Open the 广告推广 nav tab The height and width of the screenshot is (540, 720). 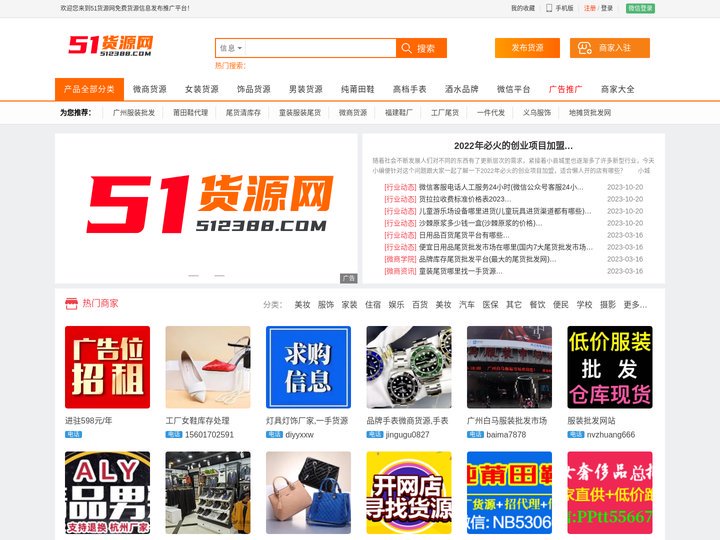point(566,89)
